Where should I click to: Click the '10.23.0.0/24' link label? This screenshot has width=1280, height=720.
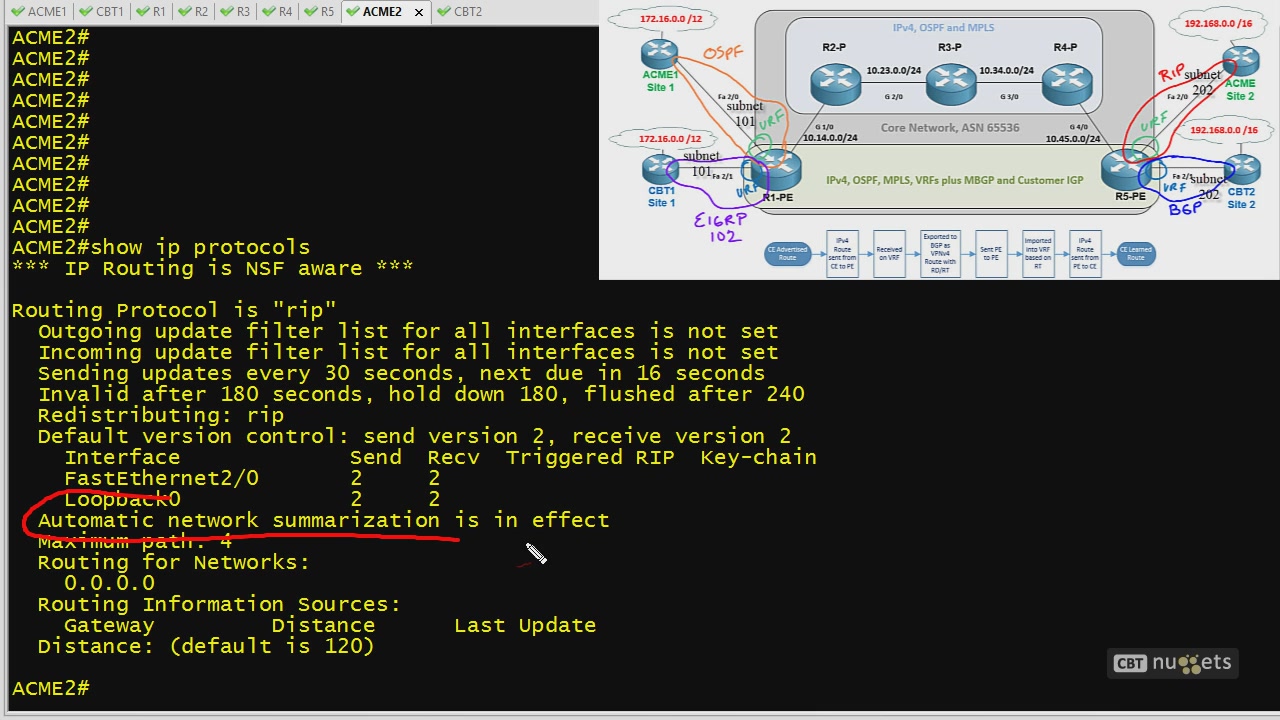[x=894, y=71]
